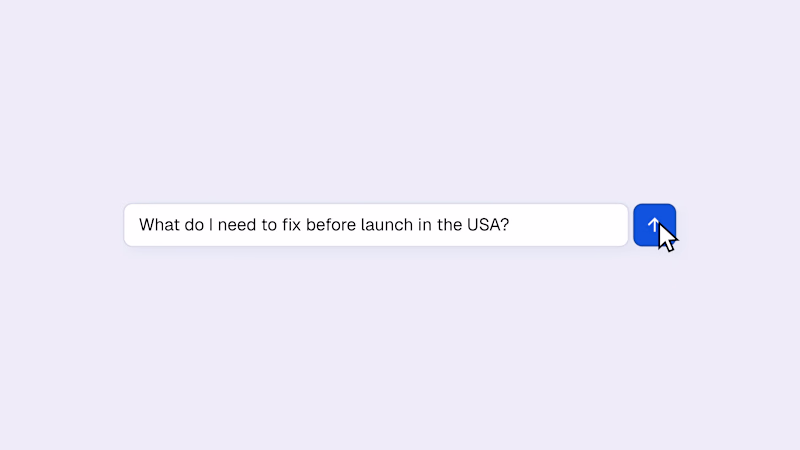
Task: Click the blue send arrow button
Action: (x=654, y=225)
